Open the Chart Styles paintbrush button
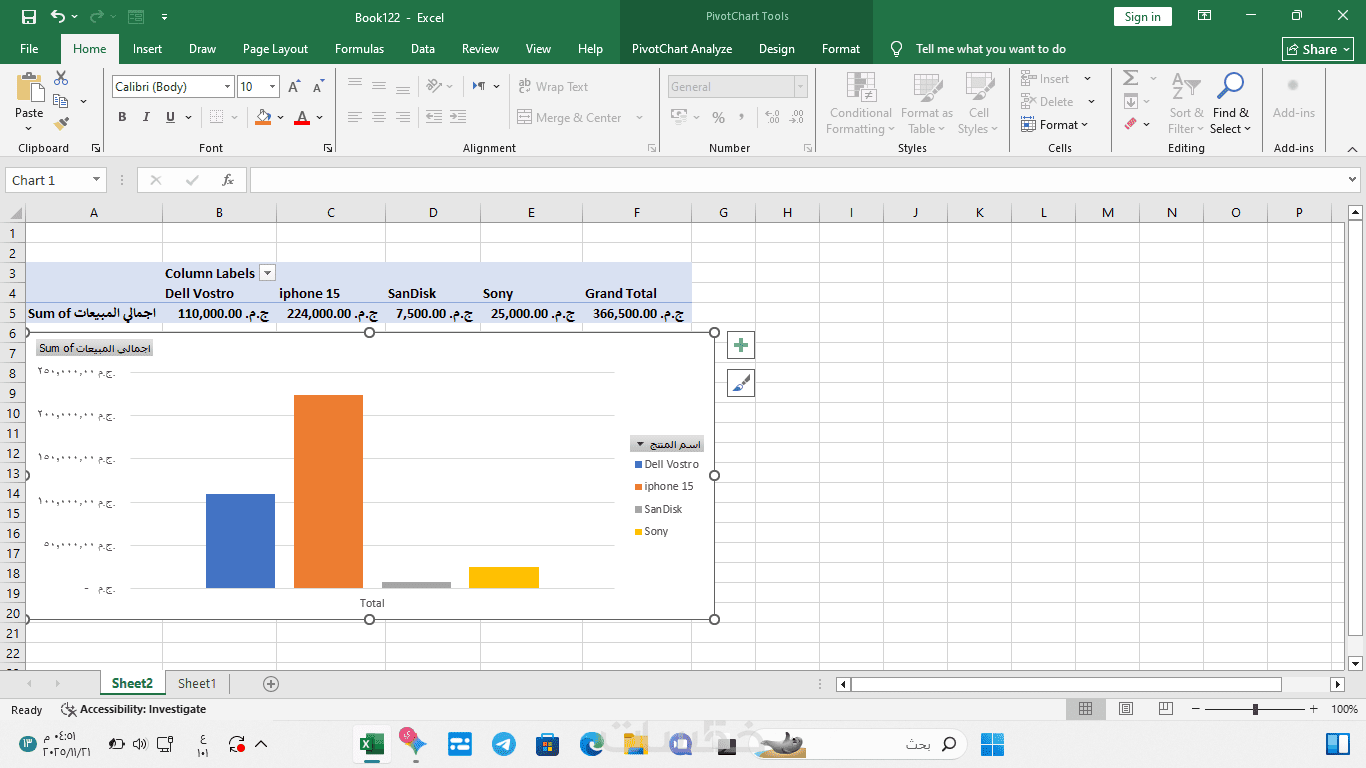 point(741,383)
